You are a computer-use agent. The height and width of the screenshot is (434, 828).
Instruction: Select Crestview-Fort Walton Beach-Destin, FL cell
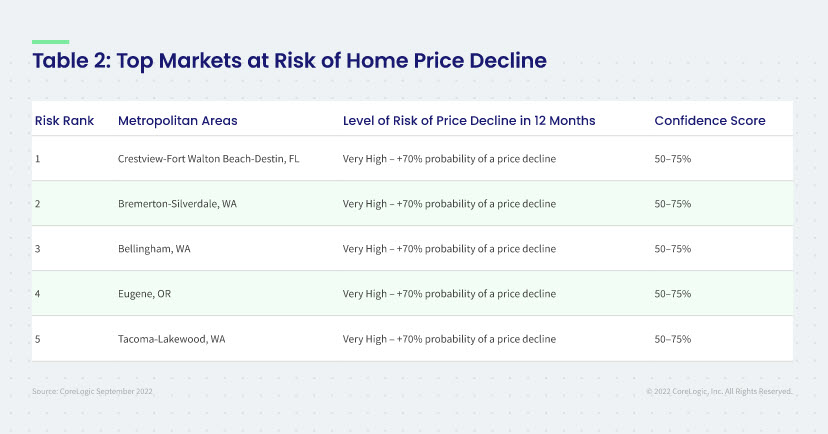point(209,158)
